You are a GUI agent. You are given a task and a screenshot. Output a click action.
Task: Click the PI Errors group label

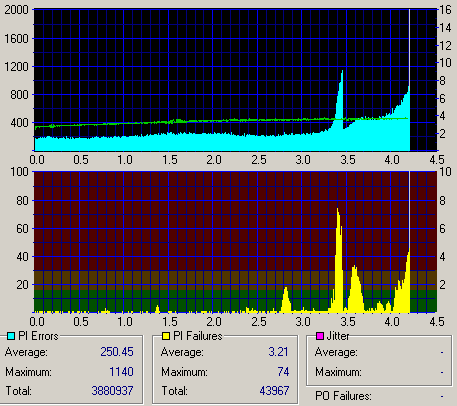(x=38, y=336)
